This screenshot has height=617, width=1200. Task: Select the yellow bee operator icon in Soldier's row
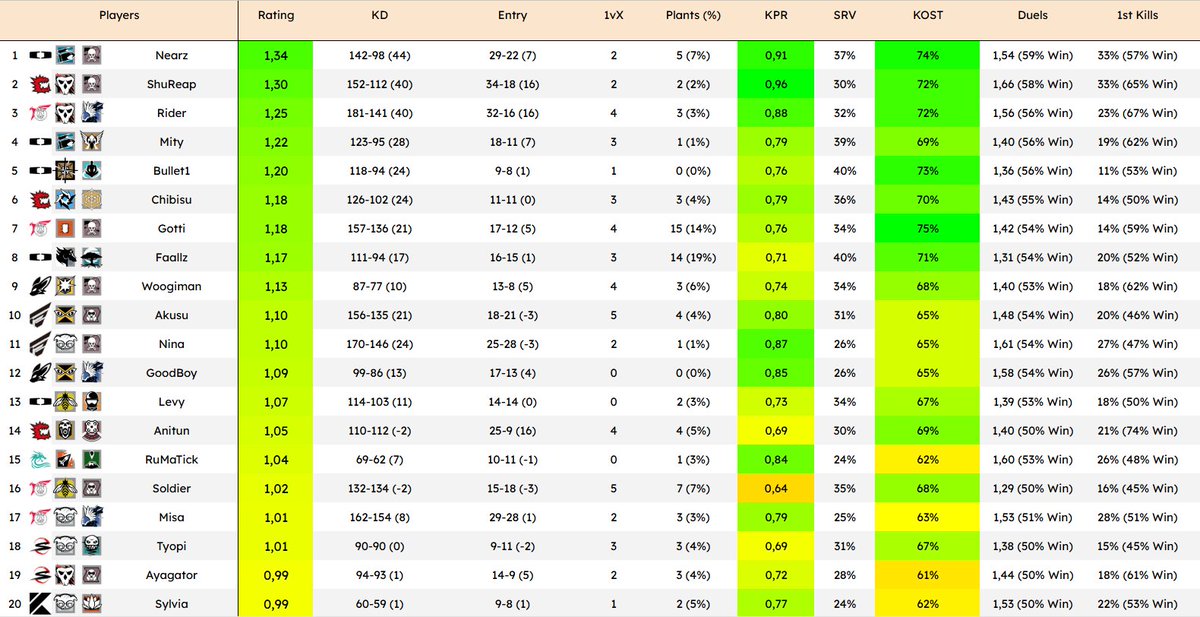click(x=66, y=489)
